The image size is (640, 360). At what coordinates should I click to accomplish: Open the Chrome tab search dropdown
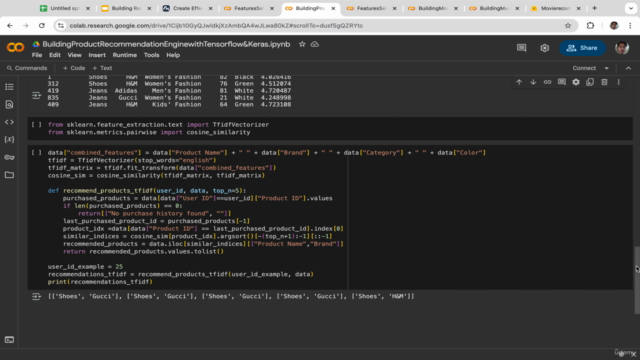click(x=631, y=8)
